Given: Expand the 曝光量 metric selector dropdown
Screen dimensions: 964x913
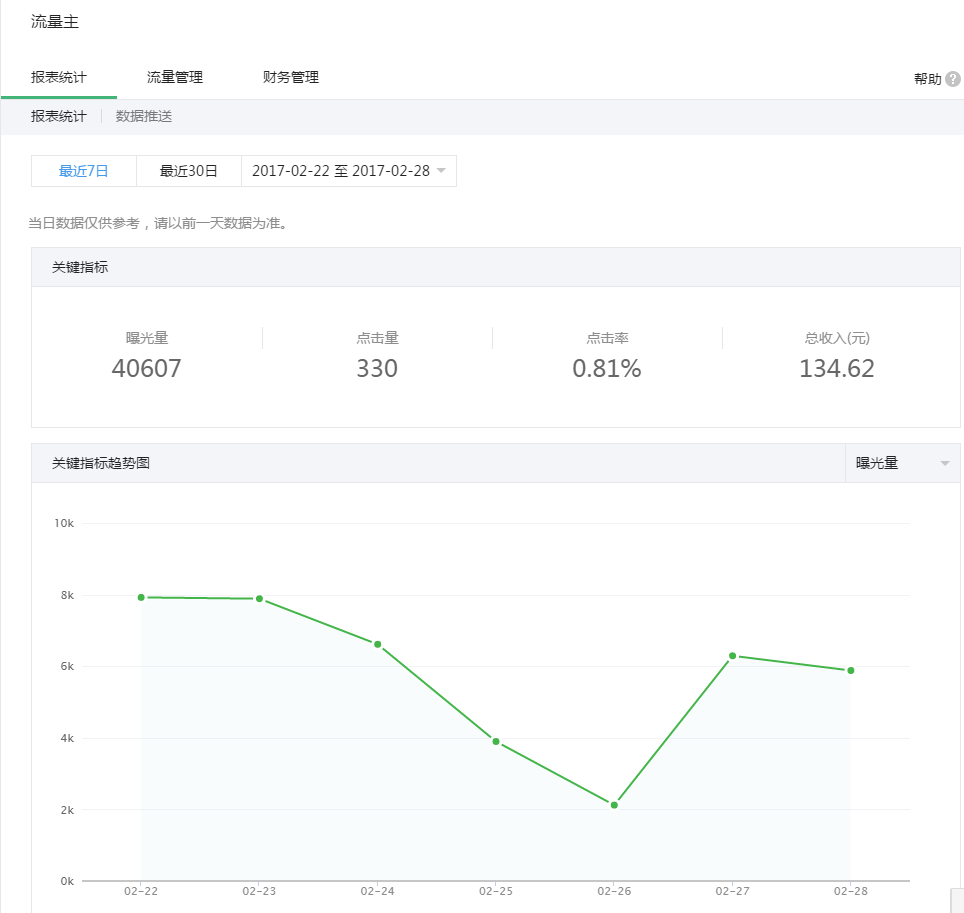Looking at the screenshot, I should click(902, 463).
